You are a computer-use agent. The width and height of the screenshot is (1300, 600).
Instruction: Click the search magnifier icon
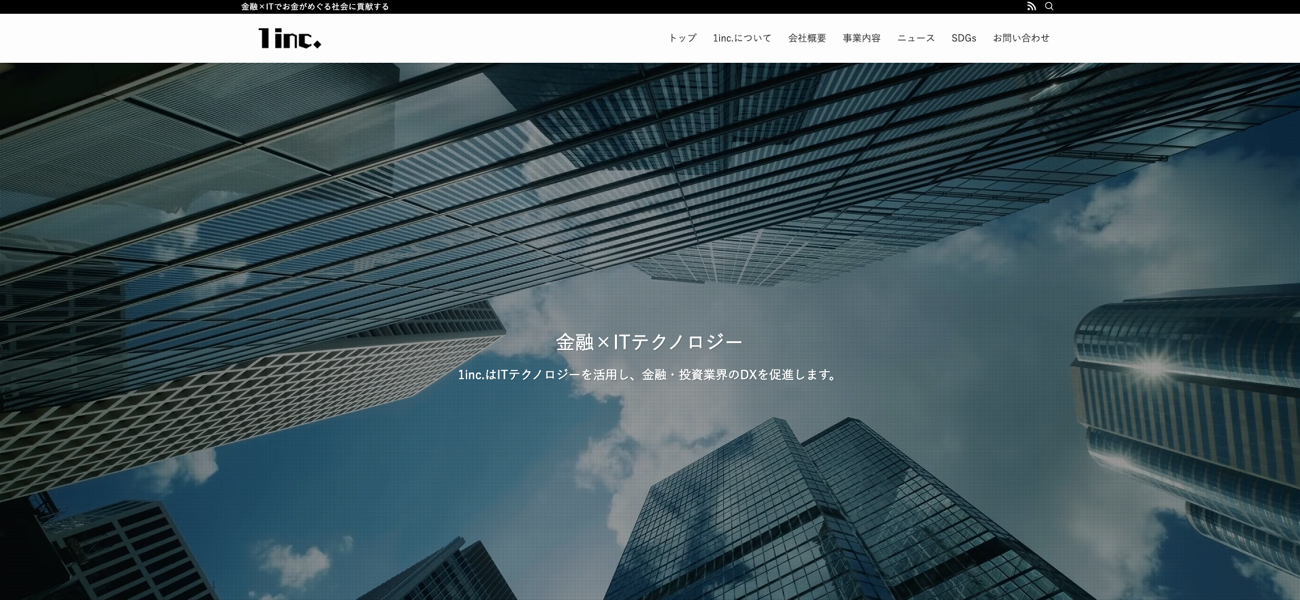1049,6
